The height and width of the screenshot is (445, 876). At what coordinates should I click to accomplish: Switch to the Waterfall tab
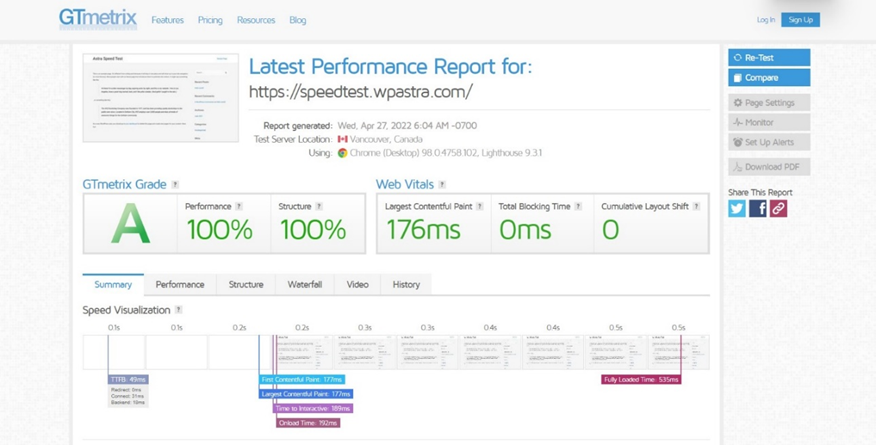[x=304, y=284]
